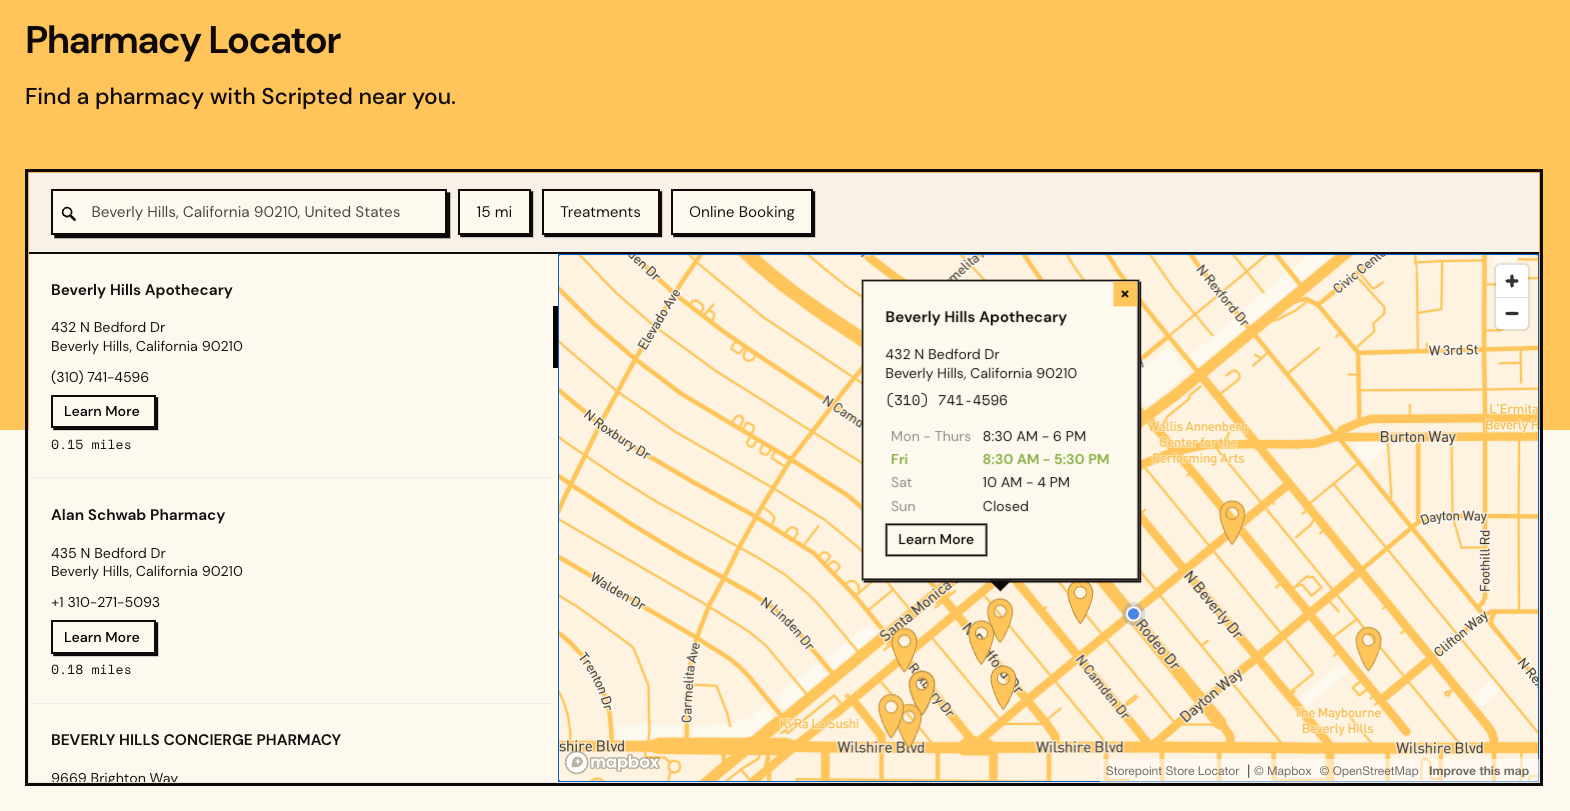Close the Beverly Hills Apothecary popup

point(1125,294)
